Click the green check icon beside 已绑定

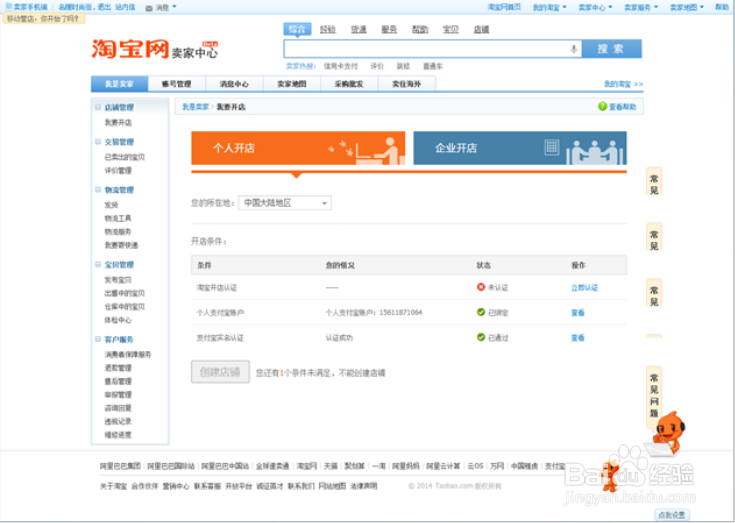coord(480,312)
